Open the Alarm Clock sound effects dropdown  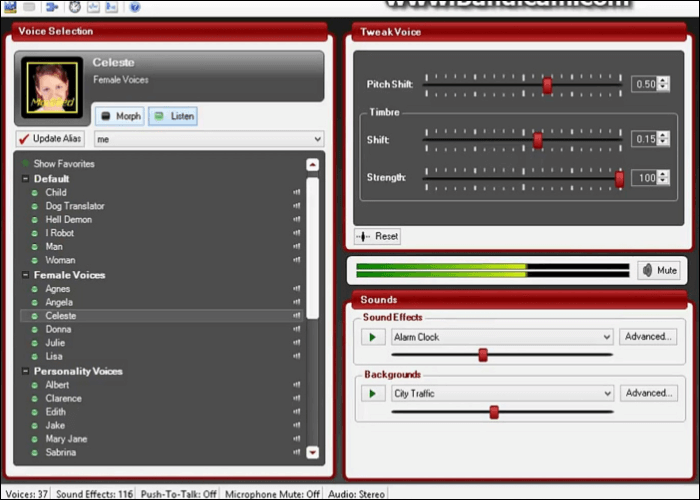pyautogui.click(x=502, y=337)
